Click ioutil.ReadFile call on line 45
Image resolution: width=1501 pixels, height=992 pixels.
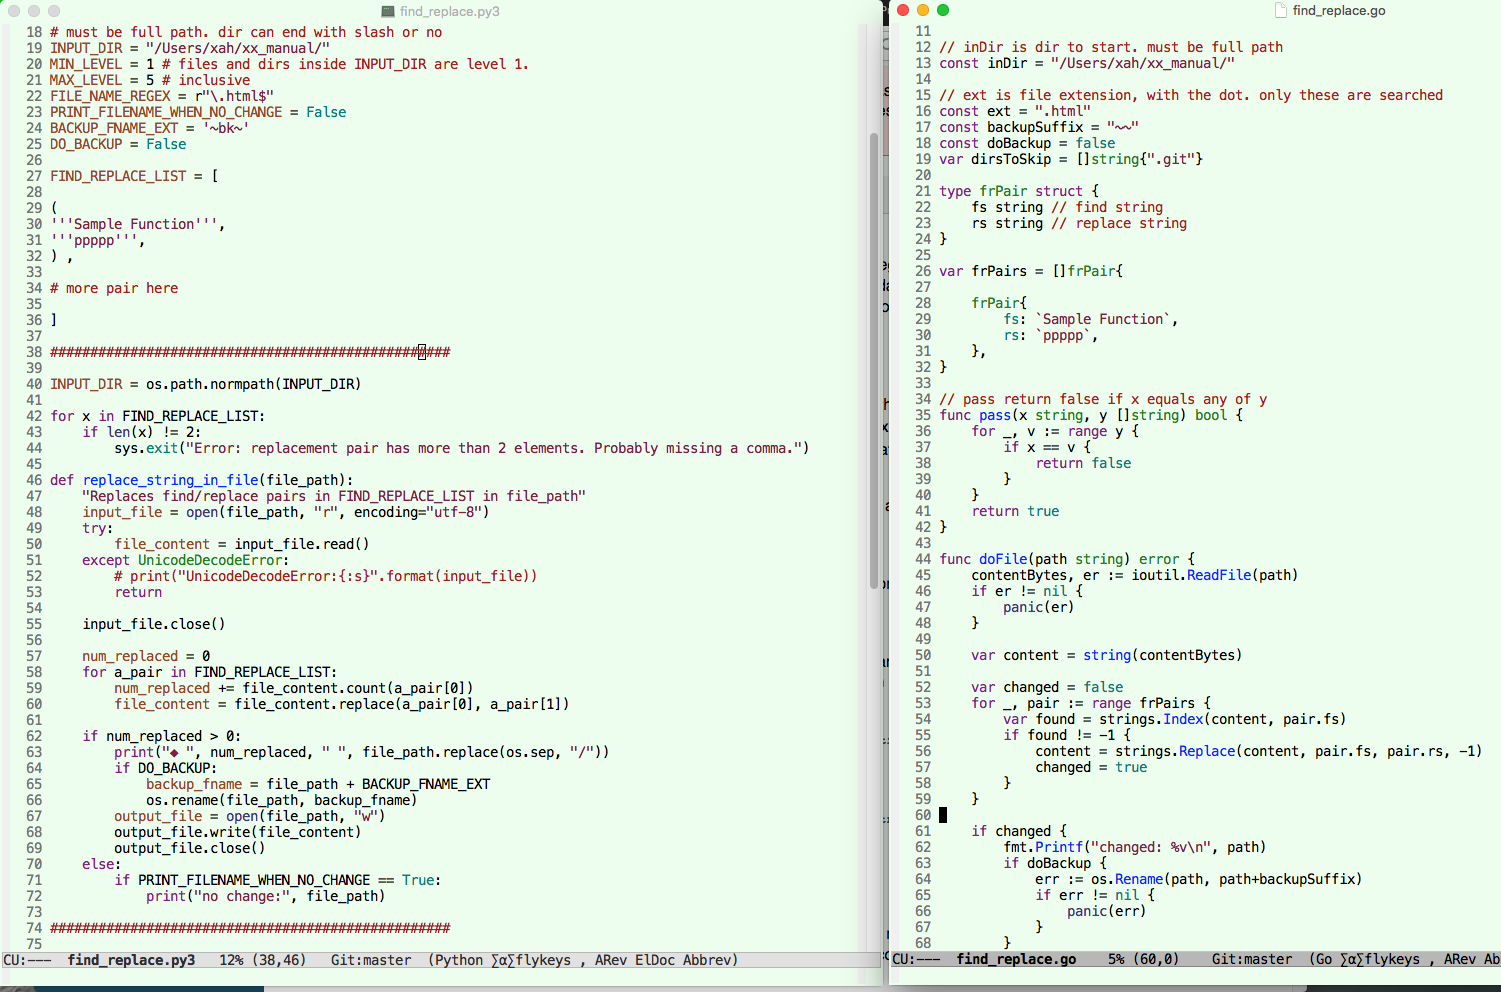click(1215, 575)
